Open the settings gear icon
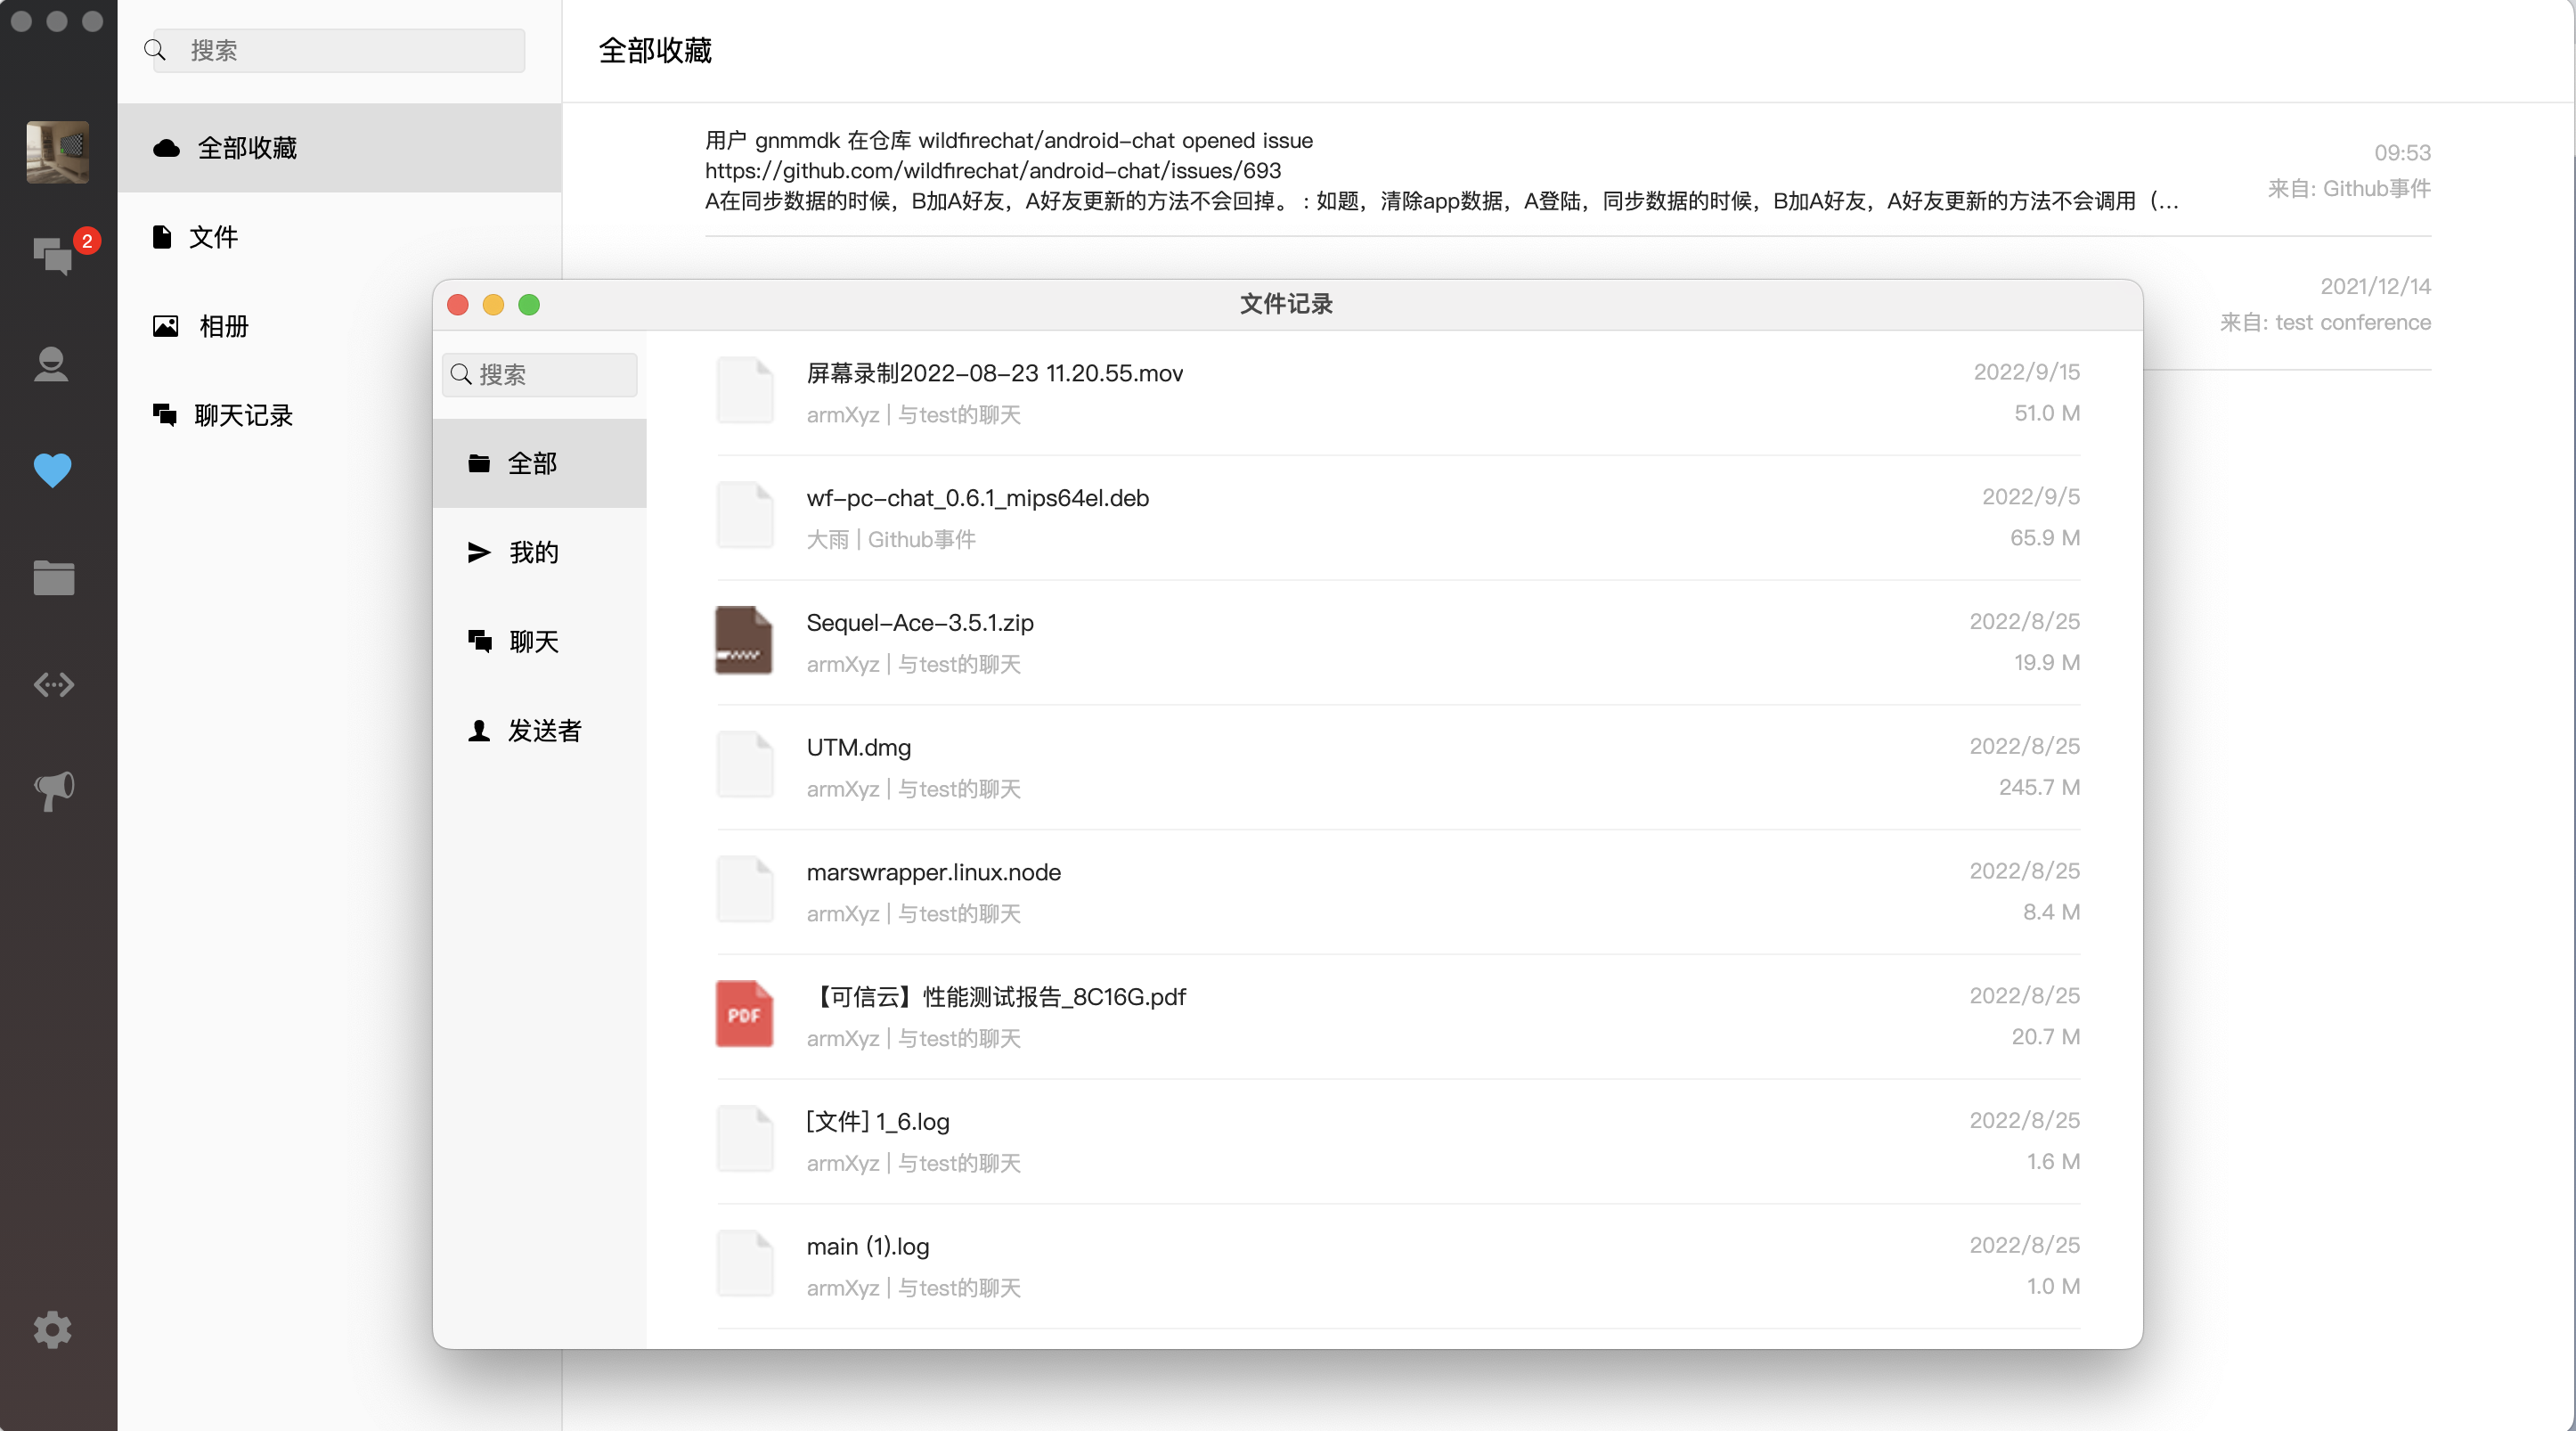The height and width of the screenshot is (1431, 2576). [x=52, y=1329]
